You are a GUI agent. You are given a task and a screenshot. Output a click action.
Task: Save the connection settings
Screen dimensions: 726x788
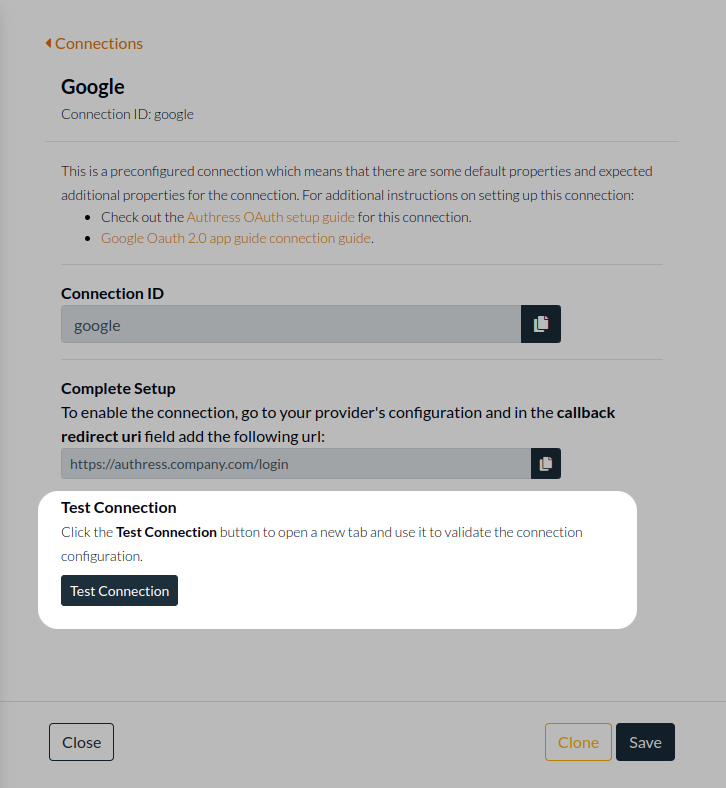(645, 742)
